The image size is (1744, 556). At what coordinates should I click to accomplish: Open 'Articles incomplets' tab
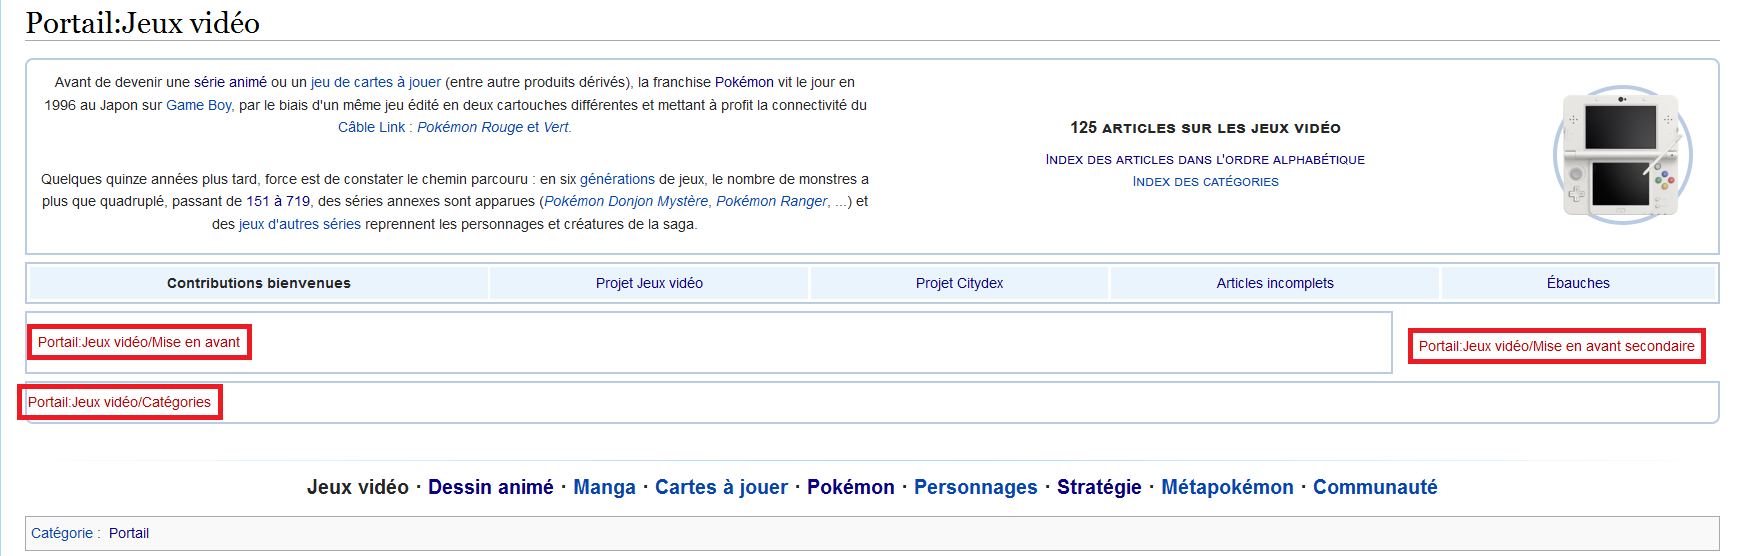coord(1275,283)
